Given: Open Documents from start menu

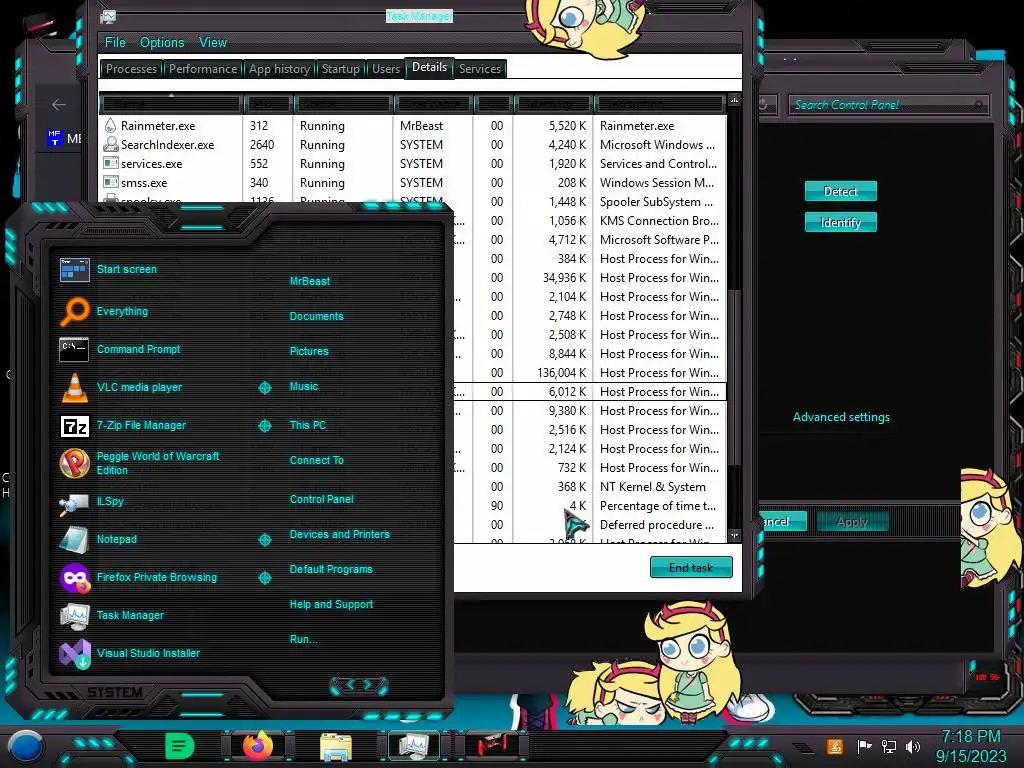Looking at the screenshot, I should [x=316, y=316].
